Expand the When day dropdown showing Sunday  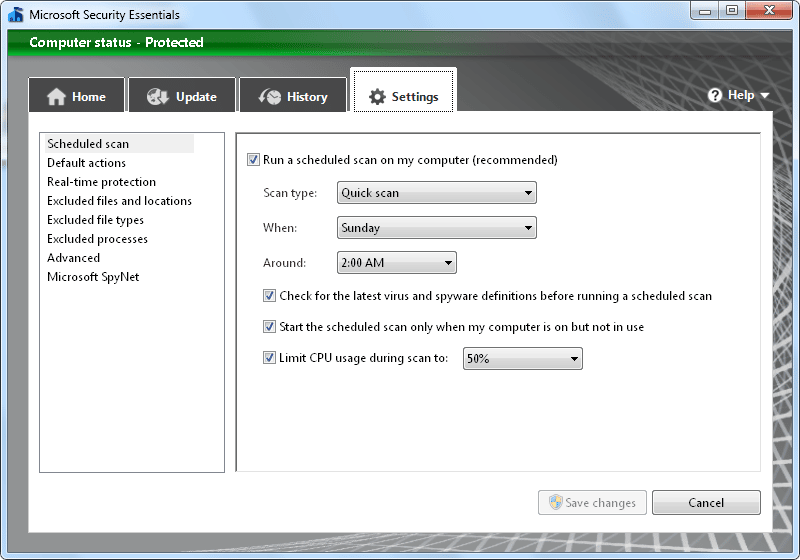436,228
